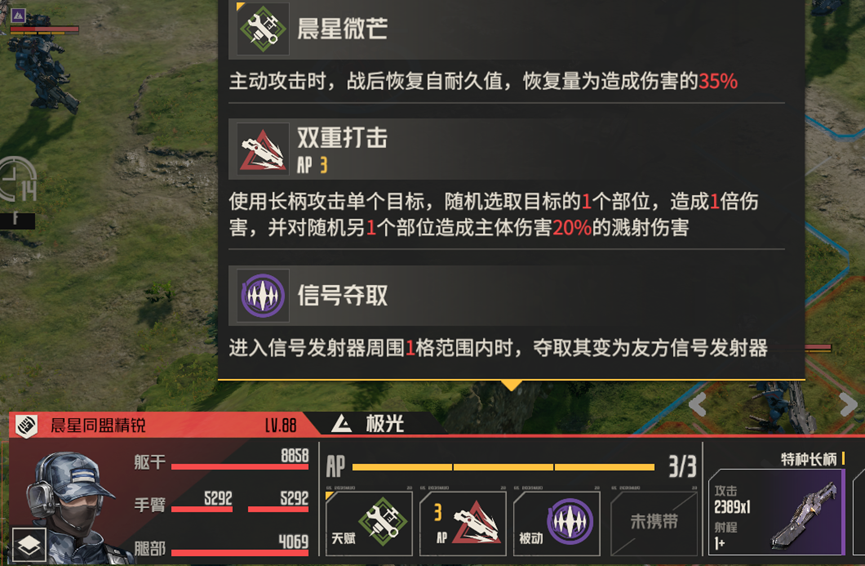Click the 躯干 torso durability bar
The width and height of the screenshot is (865, 566).
[239, 467]
